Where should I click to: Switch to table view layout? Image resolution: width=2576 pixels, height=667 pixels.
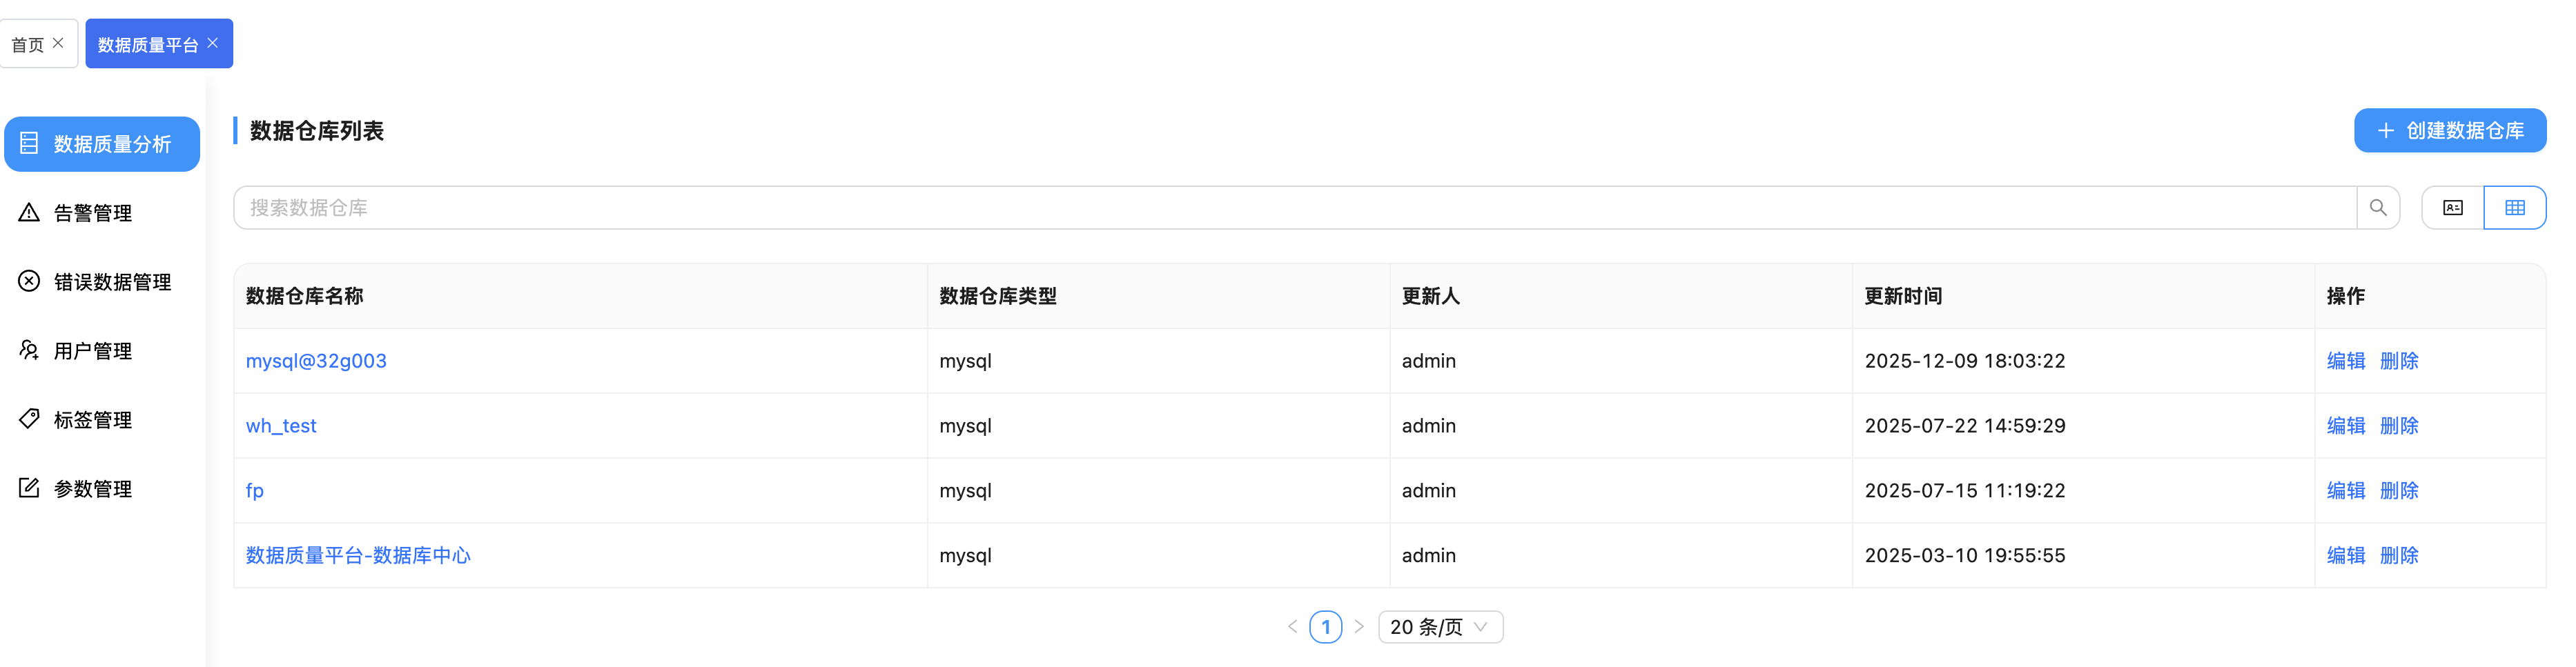(x=2514, y=208)
